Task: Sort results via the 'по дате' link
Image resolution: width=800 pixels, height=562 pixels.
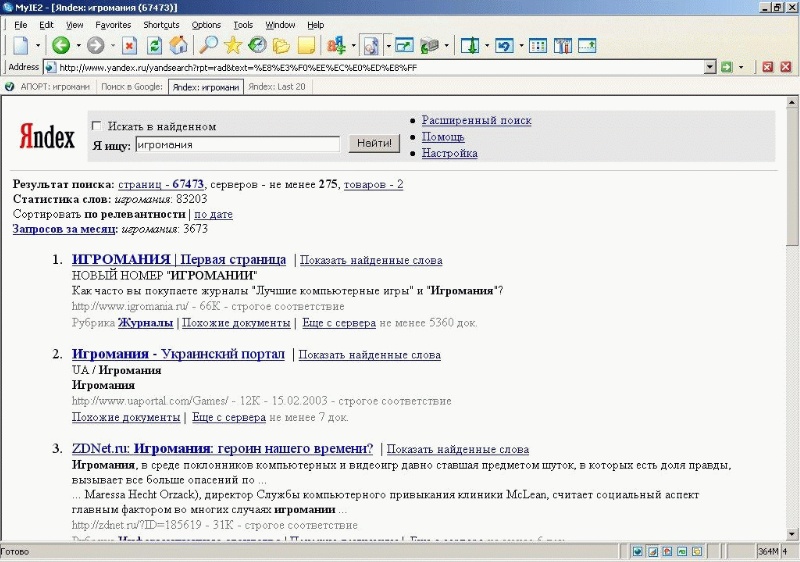Action: tap(213, 214)
